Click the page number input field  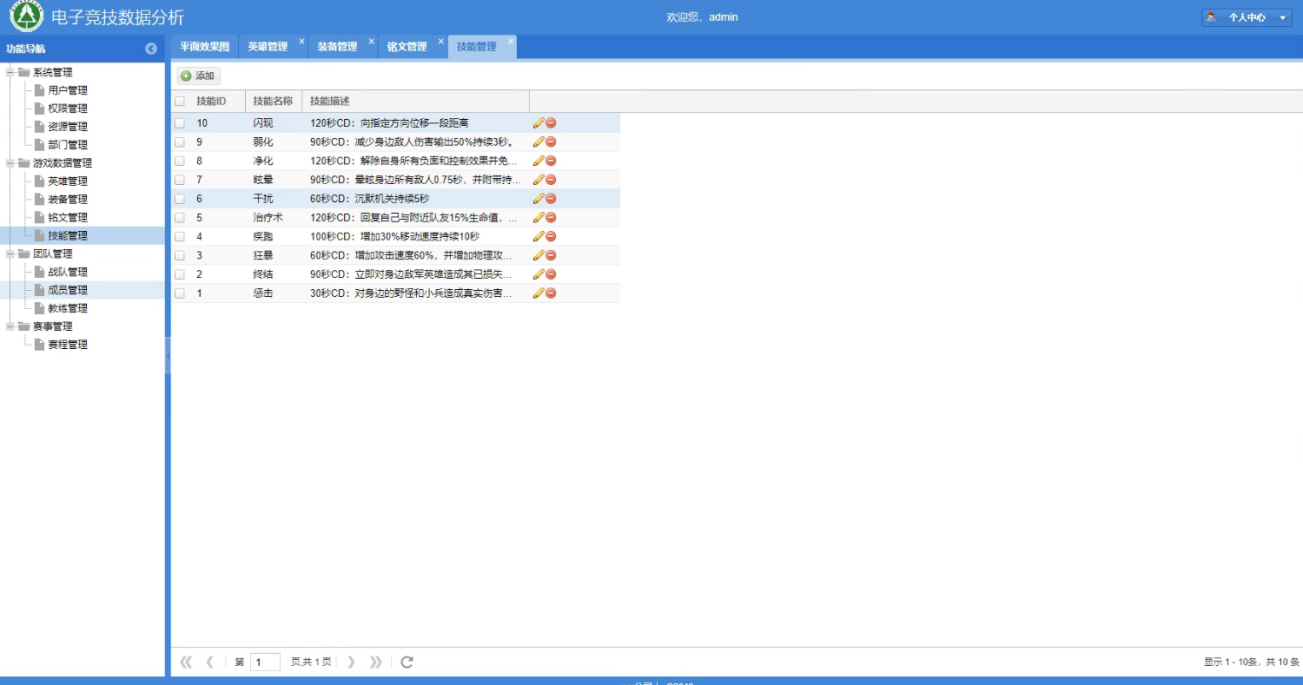tap(265, 661)
